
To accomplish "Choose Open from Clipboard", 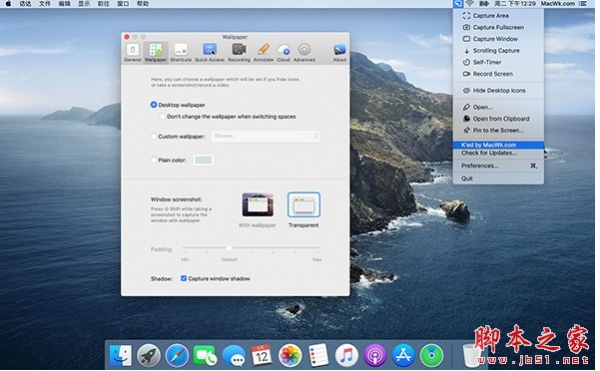I will click(498, 119).
